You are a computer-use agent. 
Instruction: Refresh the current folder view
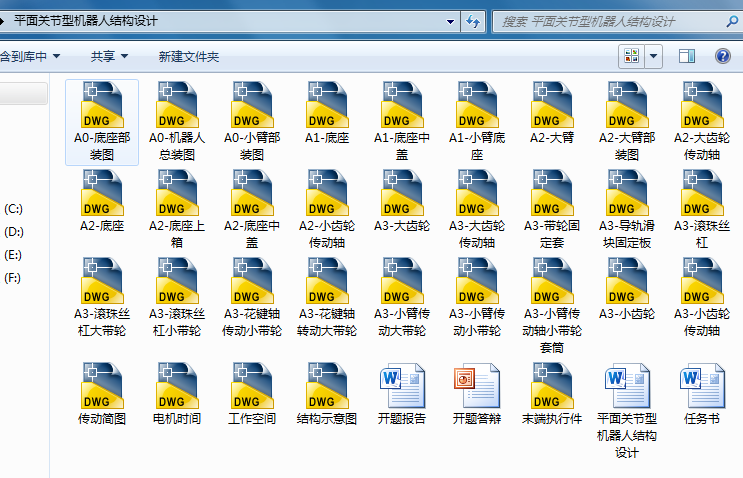473,21
